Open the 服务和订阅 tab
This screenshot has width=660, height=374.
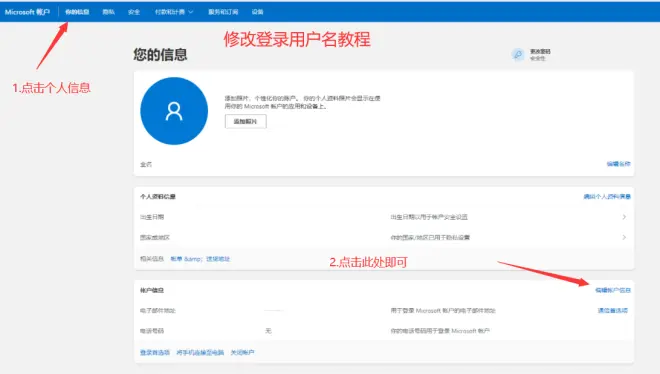(x=223, y=12)
